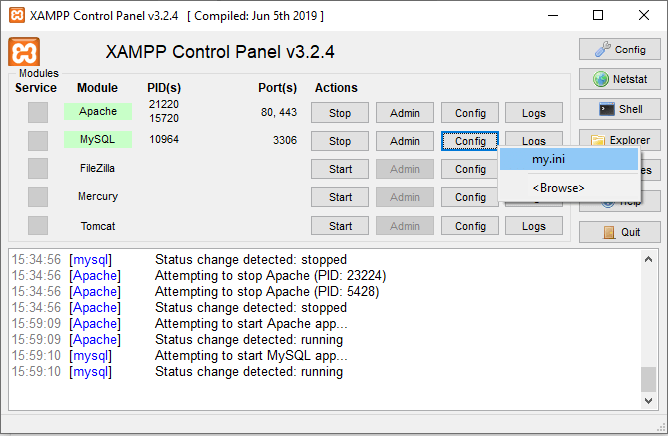The height and width of the screenshot is (436, 668).
Task: Open Apache Config dropdown
Action: 470,113
